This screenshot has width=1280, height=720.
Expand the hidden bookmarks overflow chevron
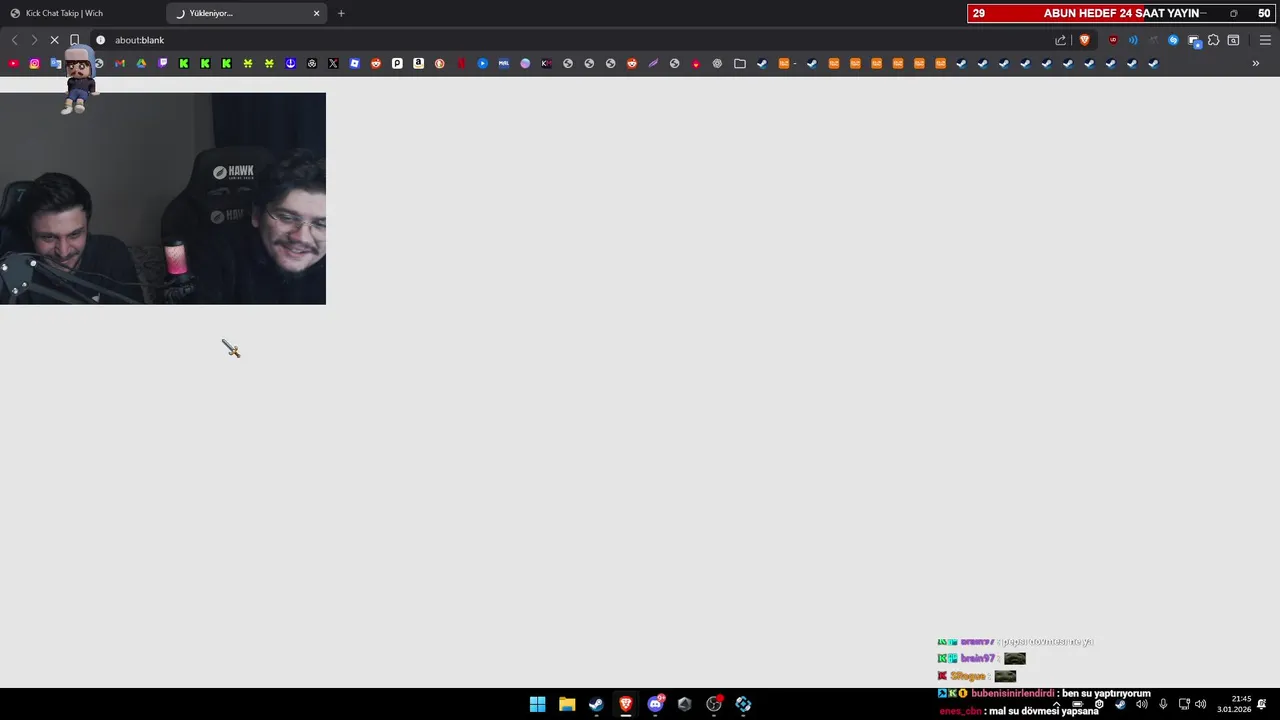(1256, 63)
